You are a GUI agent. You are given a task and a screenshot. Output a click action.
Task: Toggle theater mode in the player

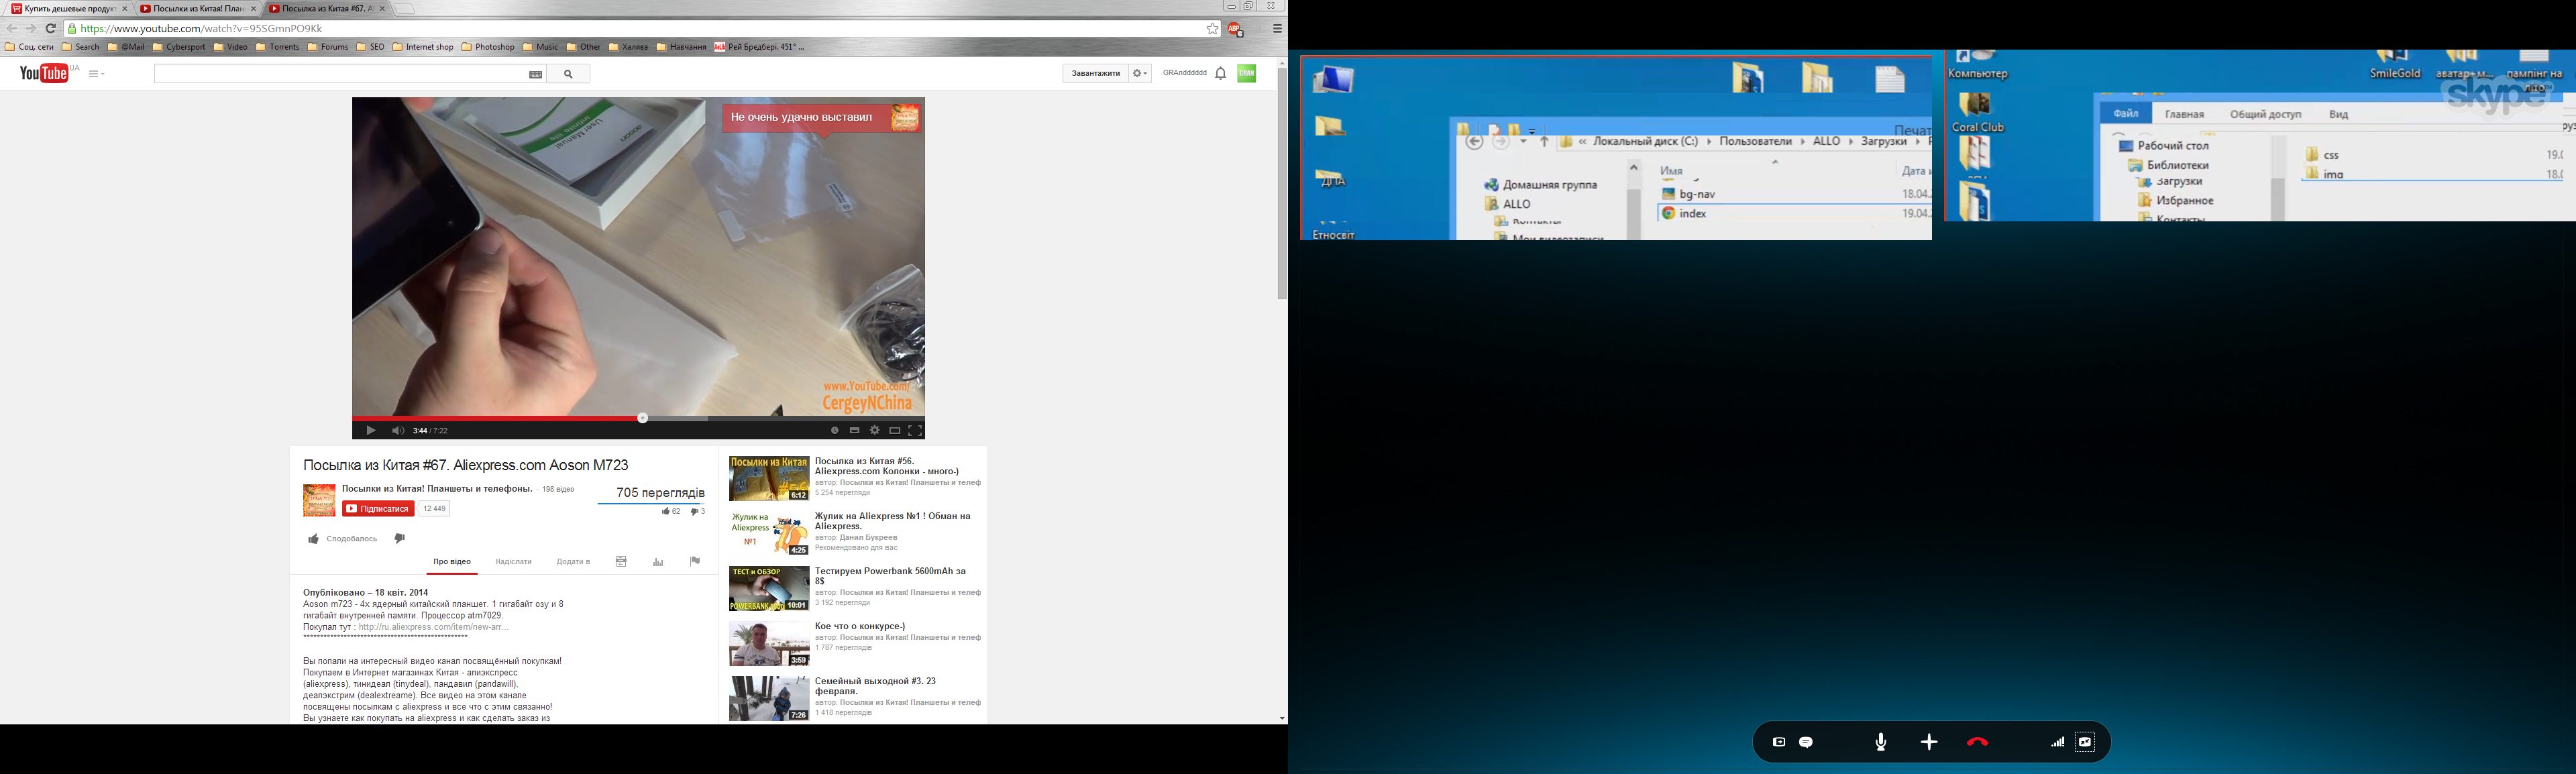pyautogui.click(x=895, y=430)
